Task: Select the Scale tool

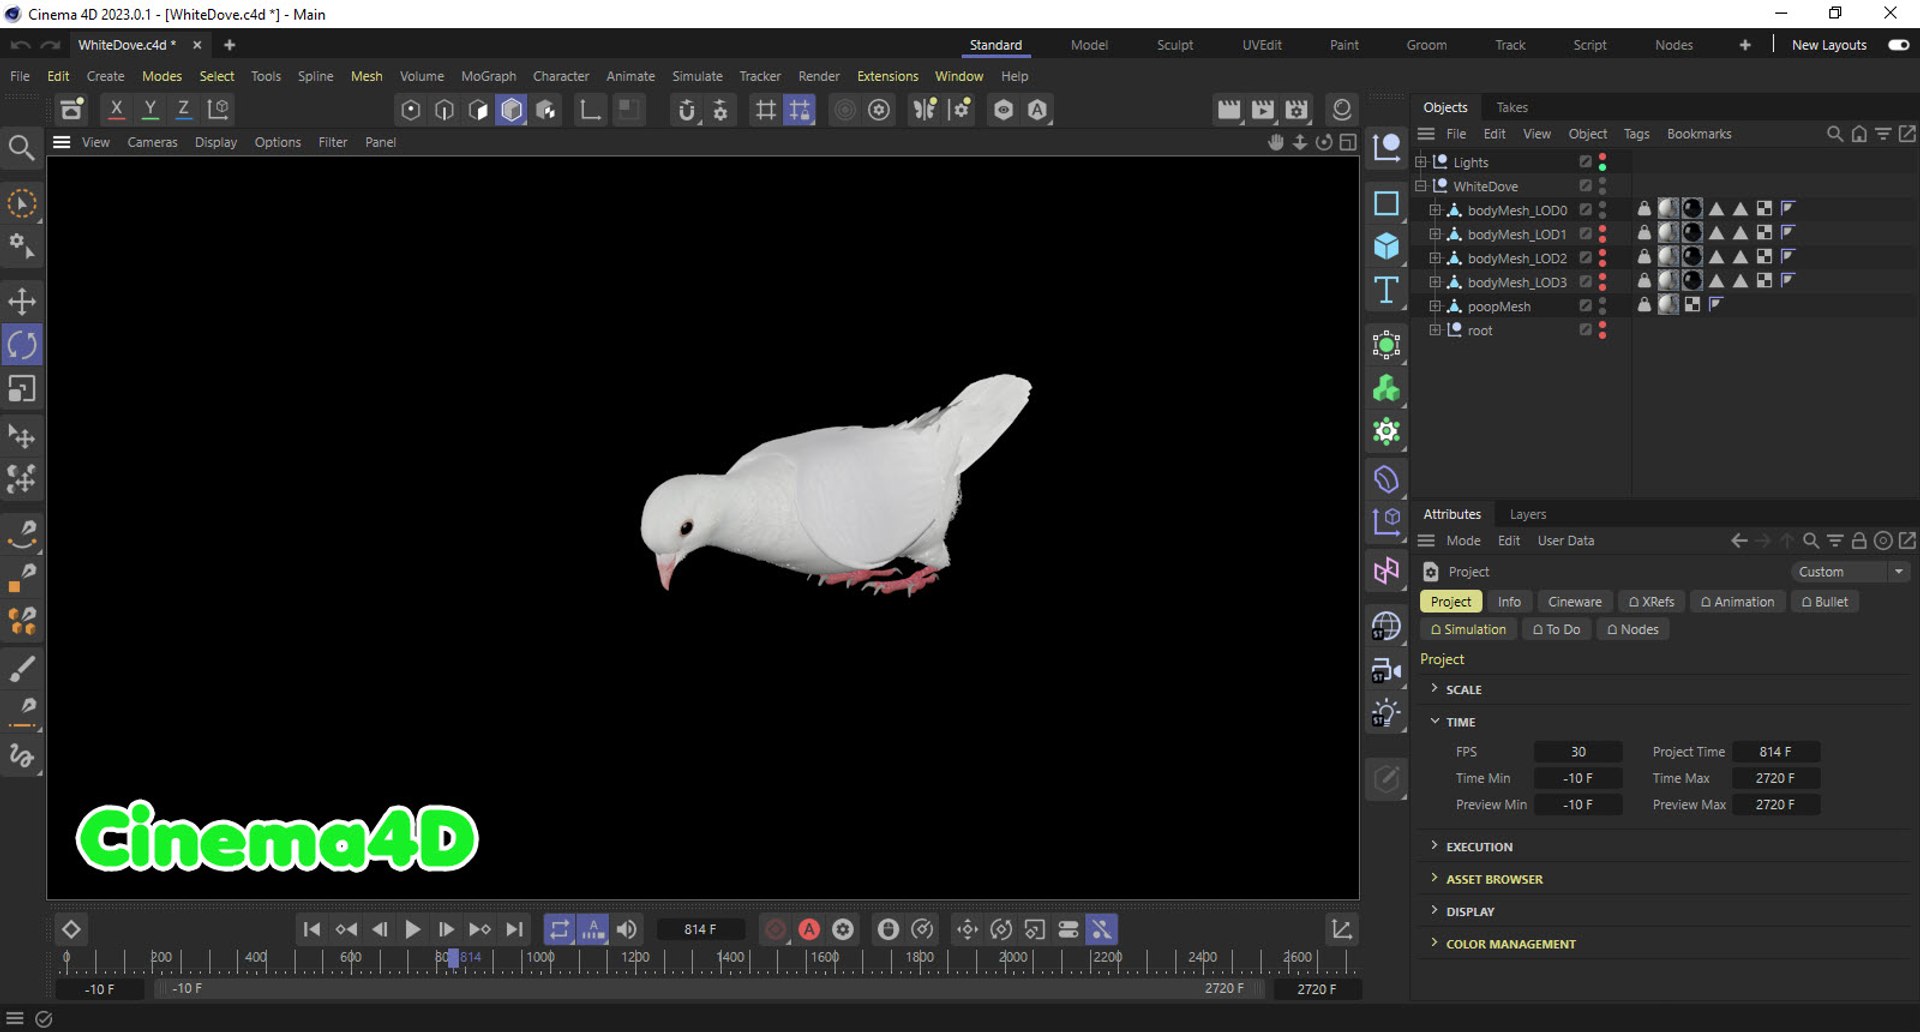Action: click(22, 388)
